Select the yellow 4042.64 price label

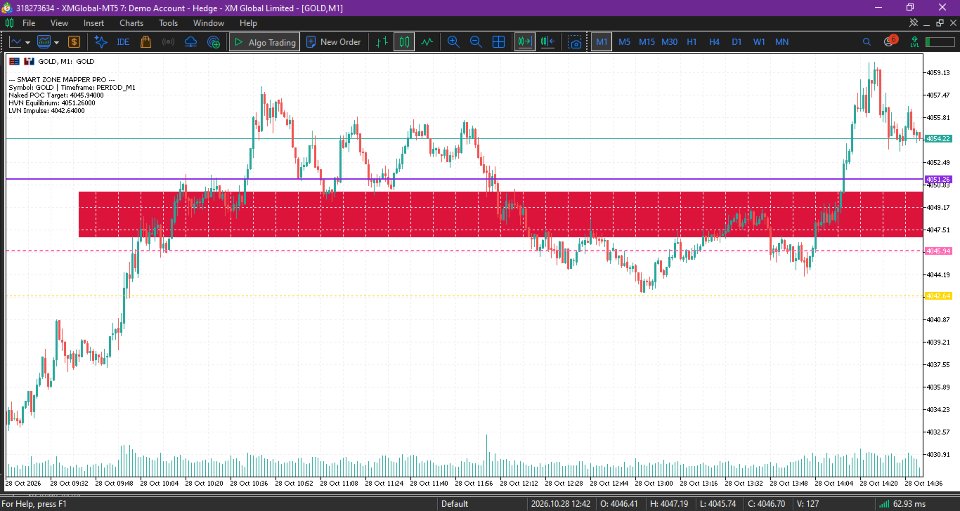pyautogui.click(x=938, y=296)
